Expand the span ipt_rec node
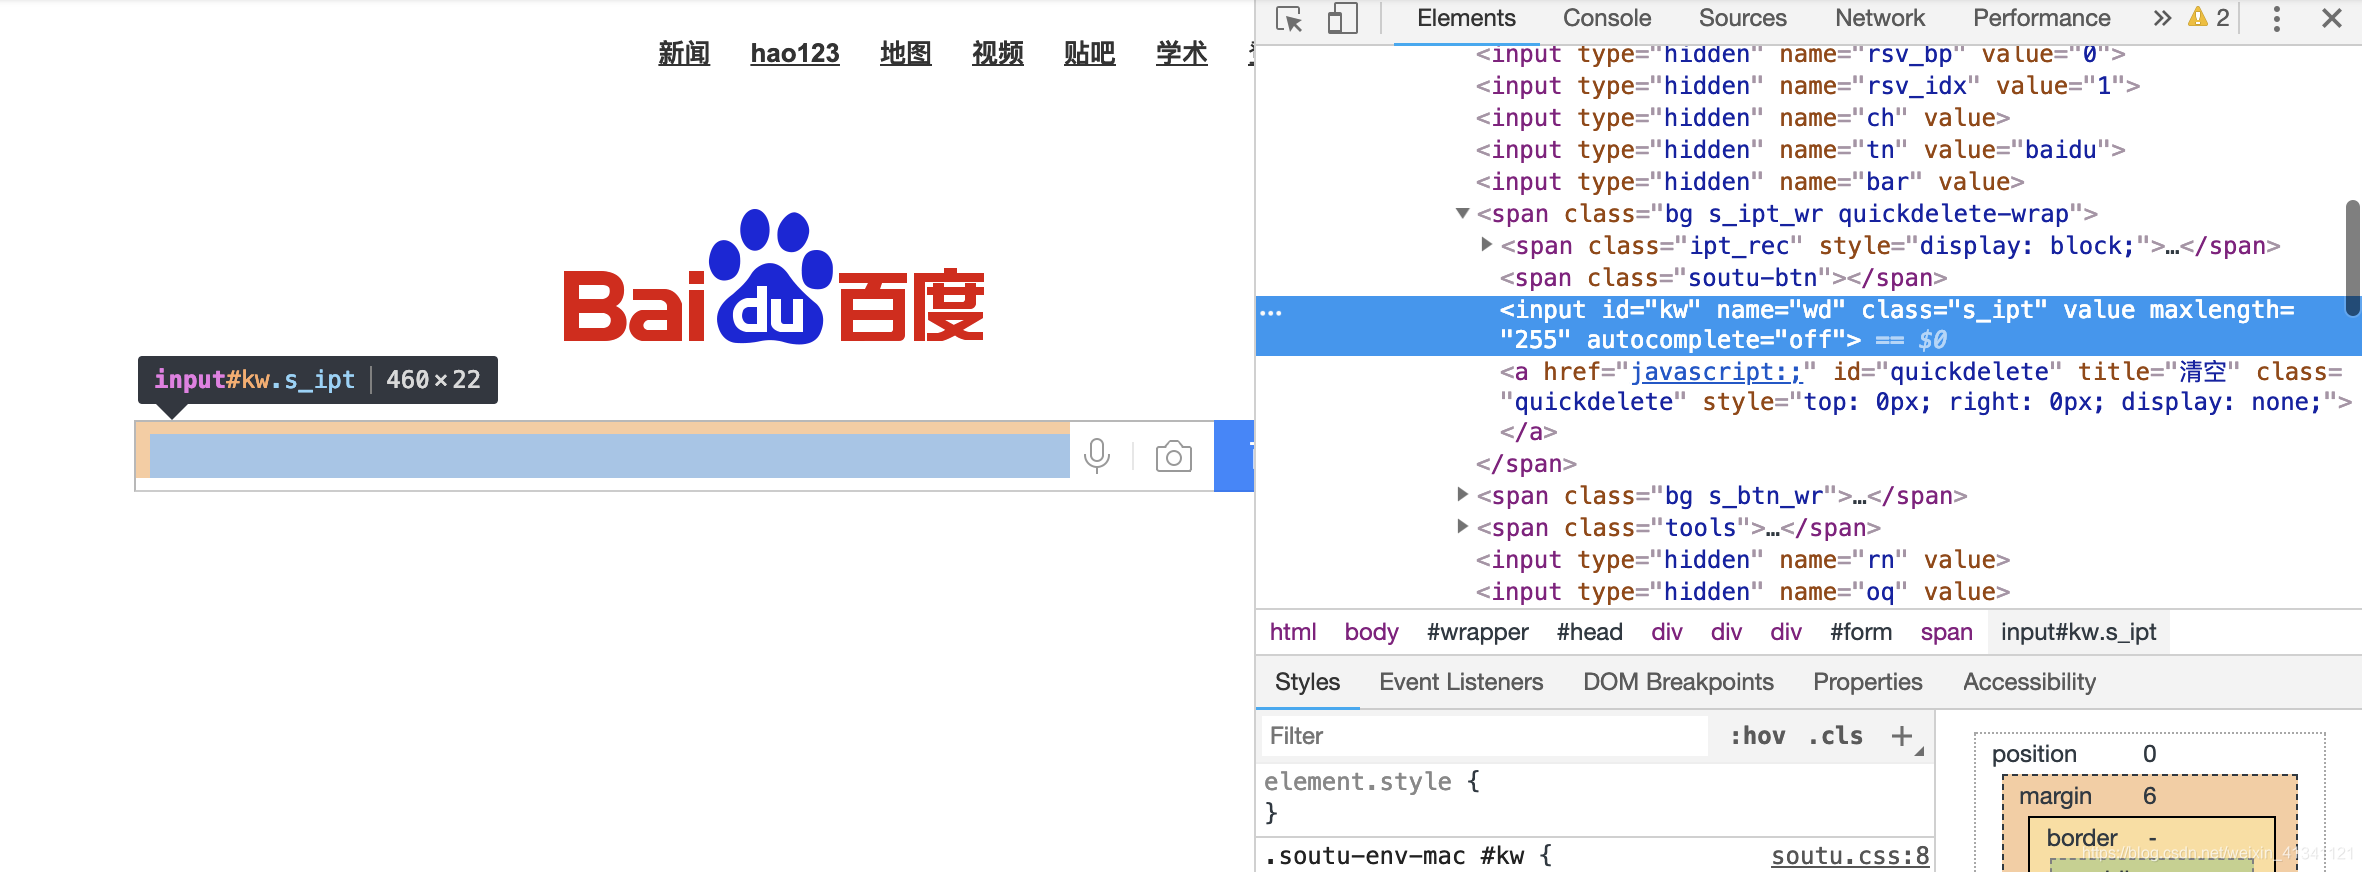2362x872 pixels. (1486, 244)
